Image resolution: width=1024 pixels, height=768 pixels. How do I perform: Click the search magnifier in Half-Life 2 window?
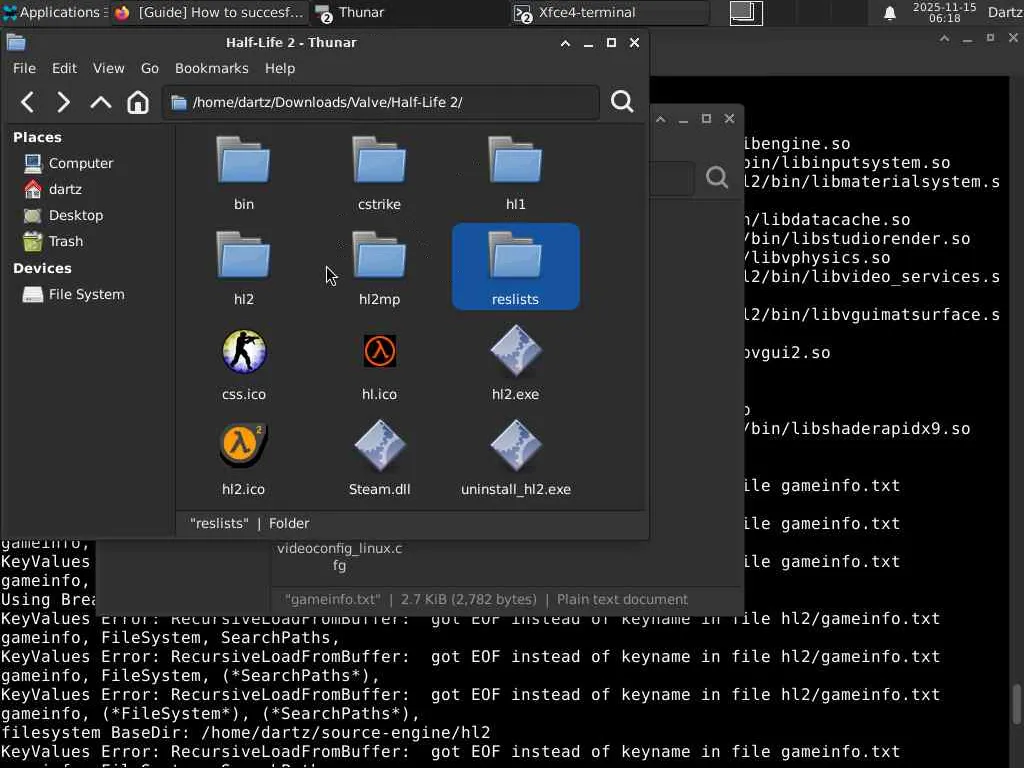[622, 102]
